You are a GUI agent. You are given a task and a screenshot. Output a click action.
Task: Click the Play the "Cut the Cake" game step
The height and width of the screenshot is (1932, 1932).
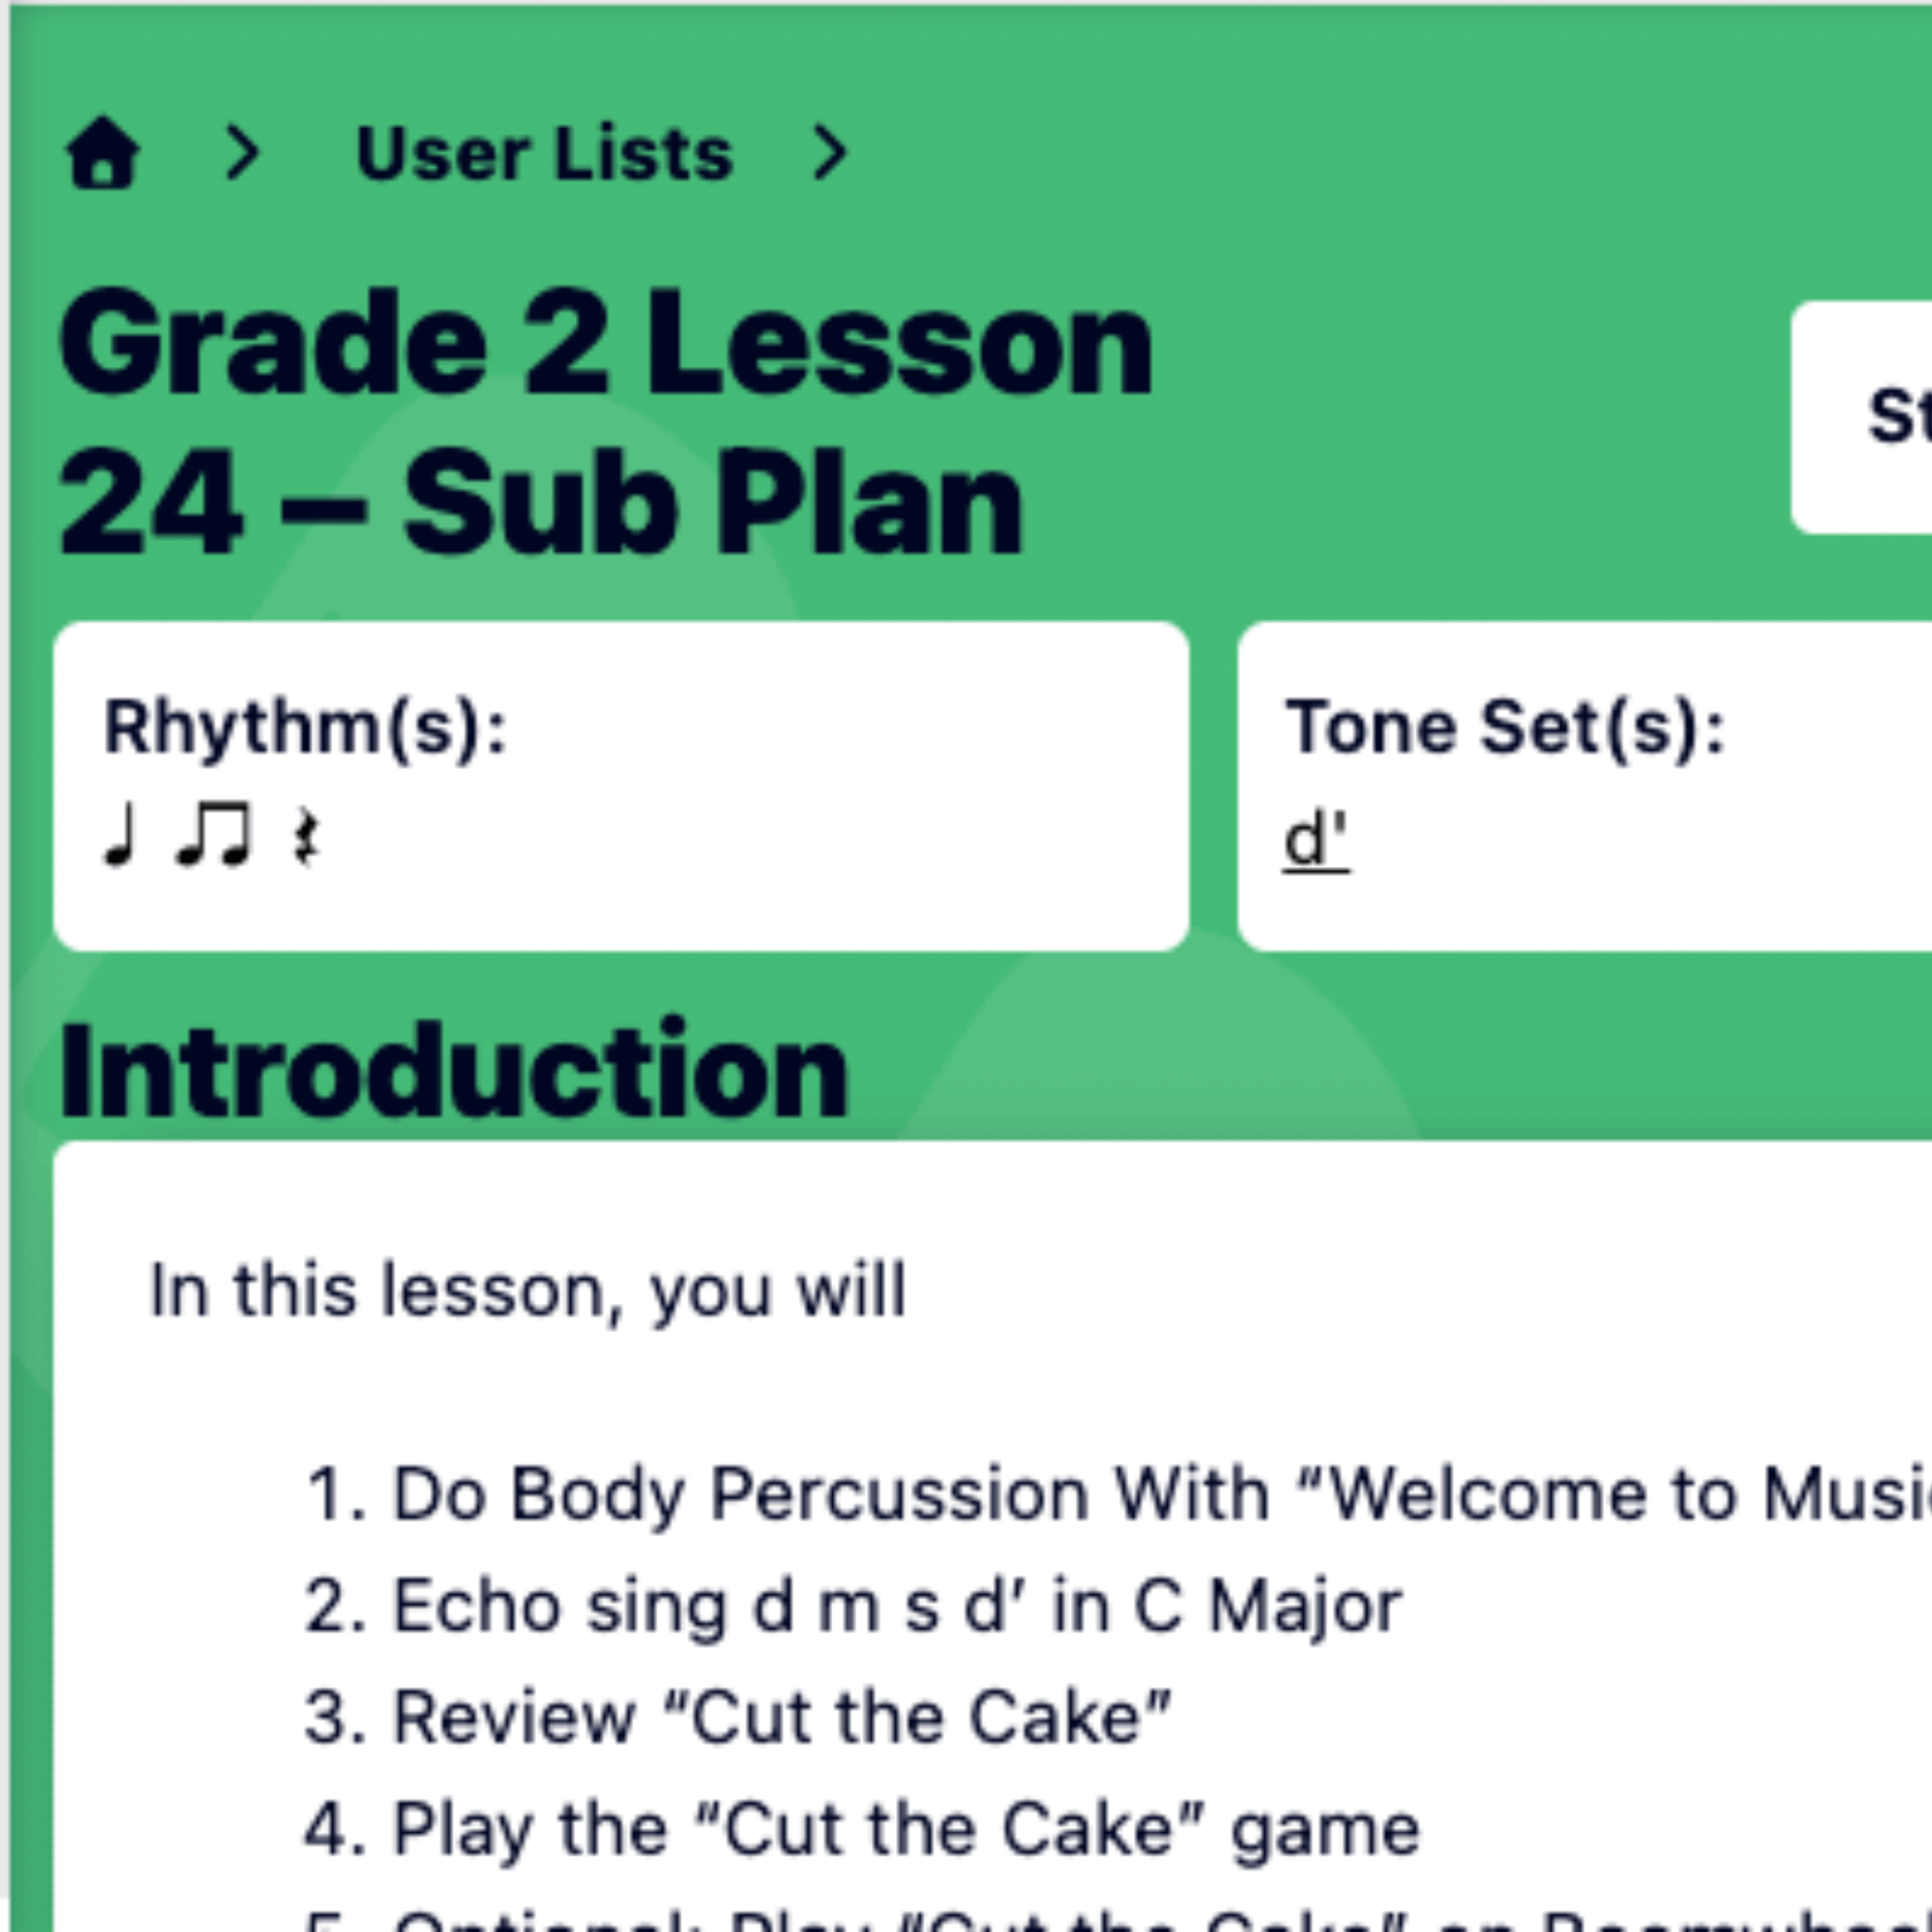point(862,1829)
